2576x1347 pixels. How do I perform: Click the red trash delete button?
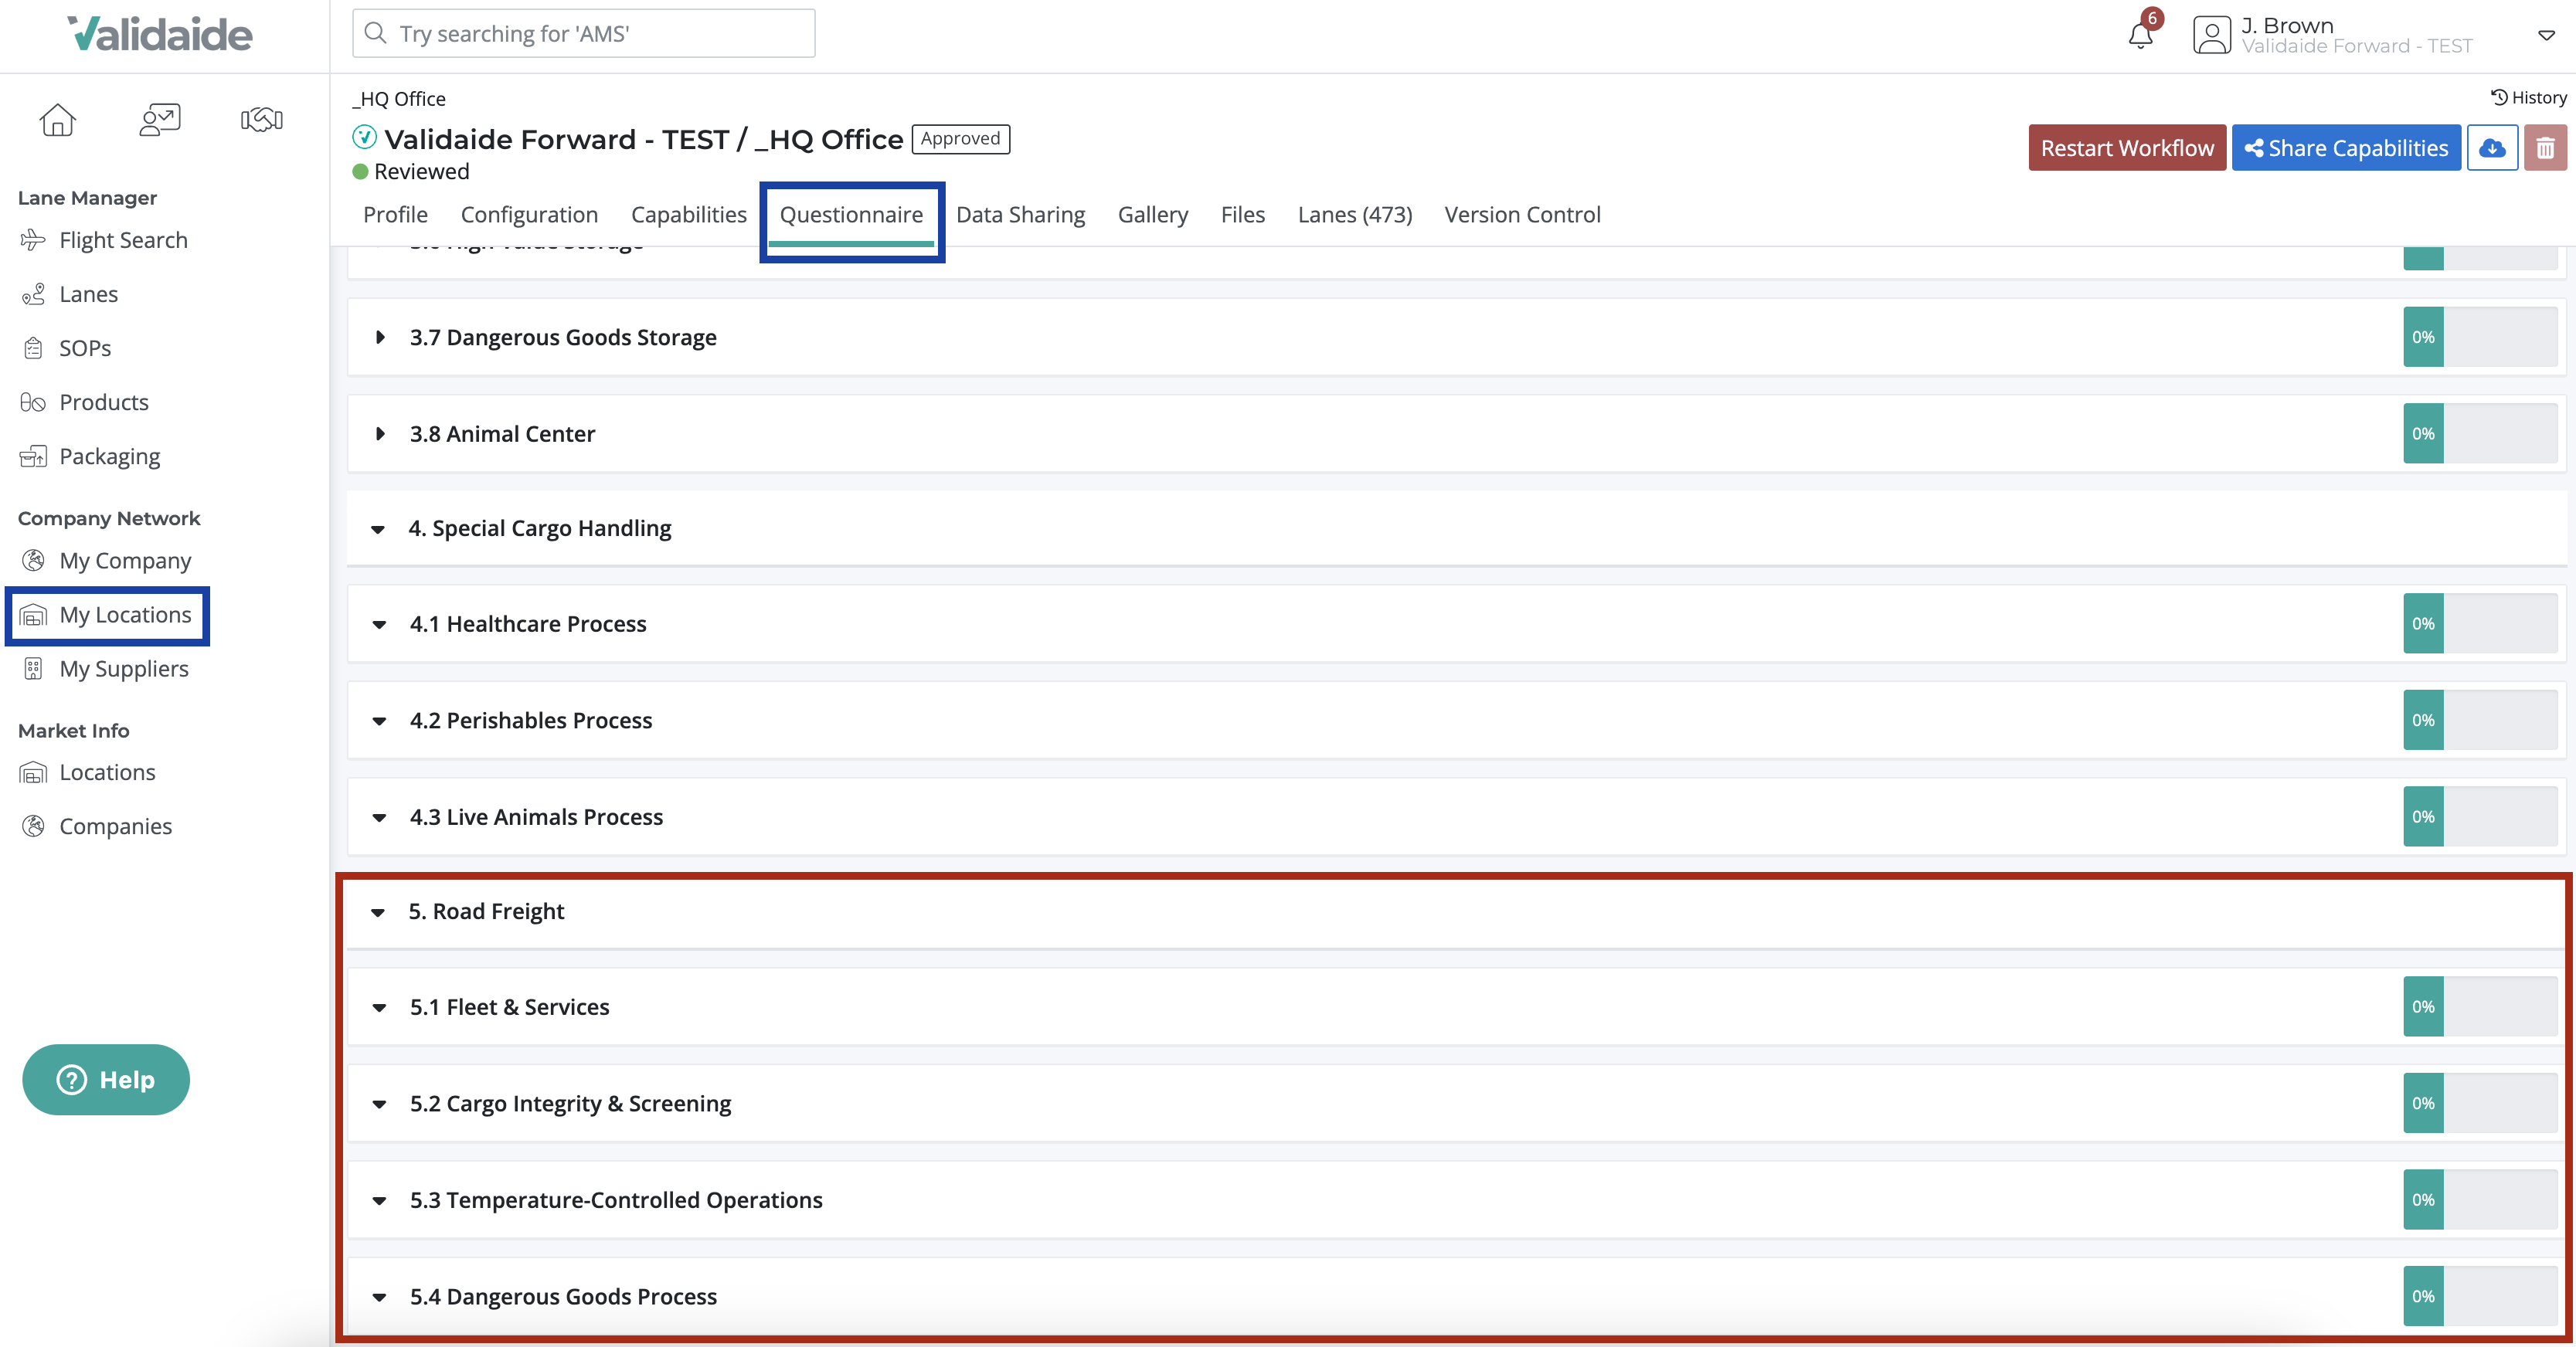[2545, 148]
